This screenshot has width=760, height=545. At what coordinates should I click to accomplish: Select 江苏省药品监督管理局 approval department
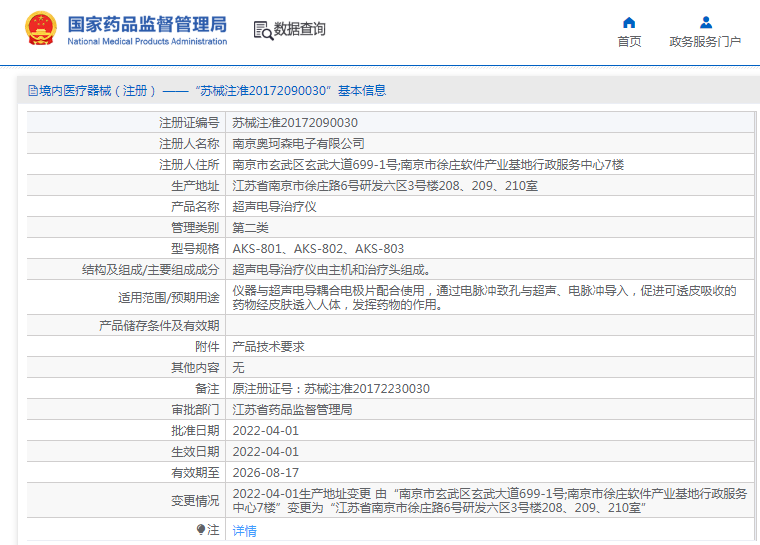click(292, 410)
